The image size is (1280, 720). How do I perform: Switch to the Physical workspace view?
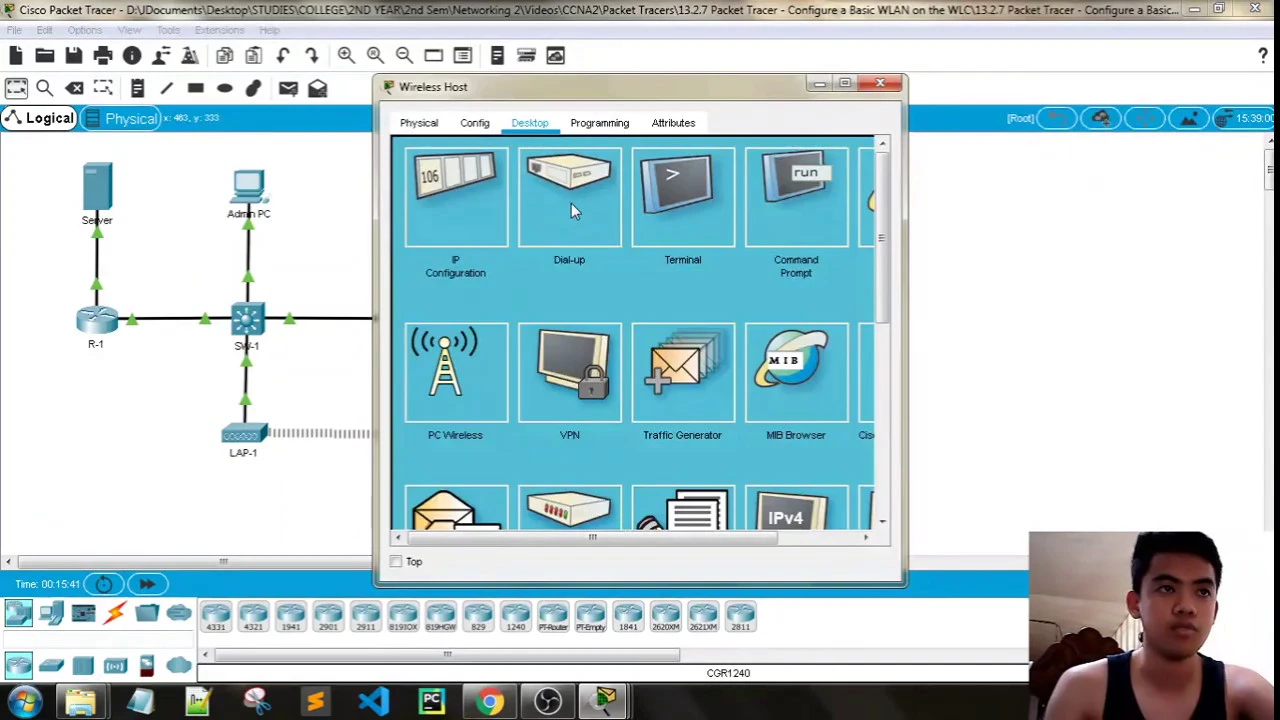(x=119, y=118)
